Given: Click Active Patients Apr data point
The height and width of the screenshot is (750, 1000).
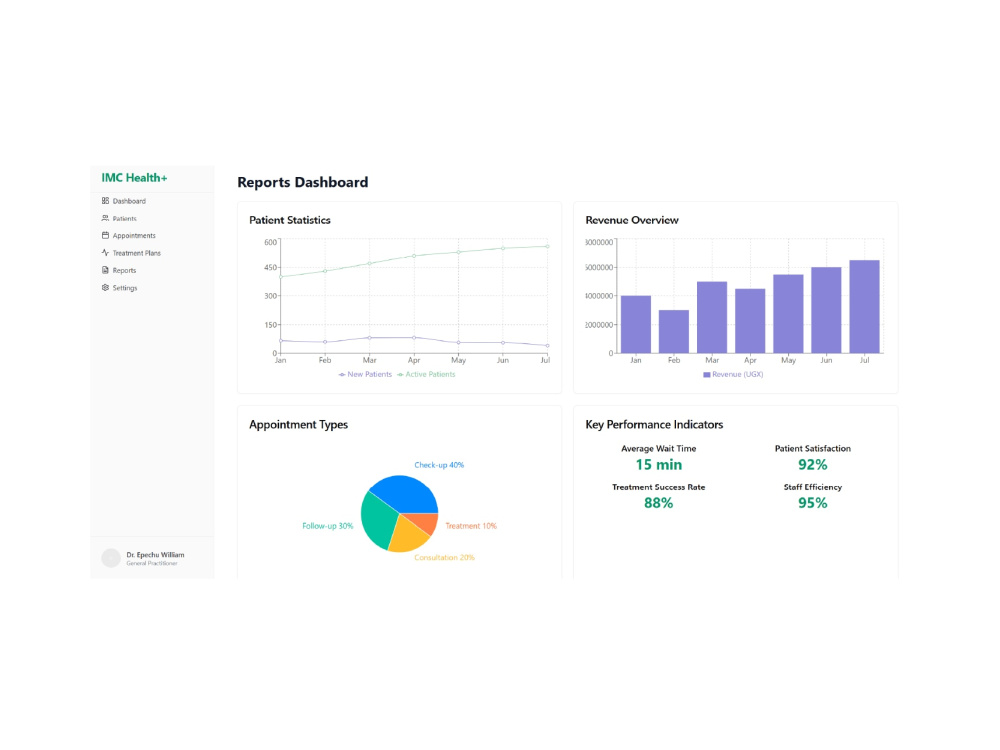Looking at the screenshot, I should tap(414, 256).
